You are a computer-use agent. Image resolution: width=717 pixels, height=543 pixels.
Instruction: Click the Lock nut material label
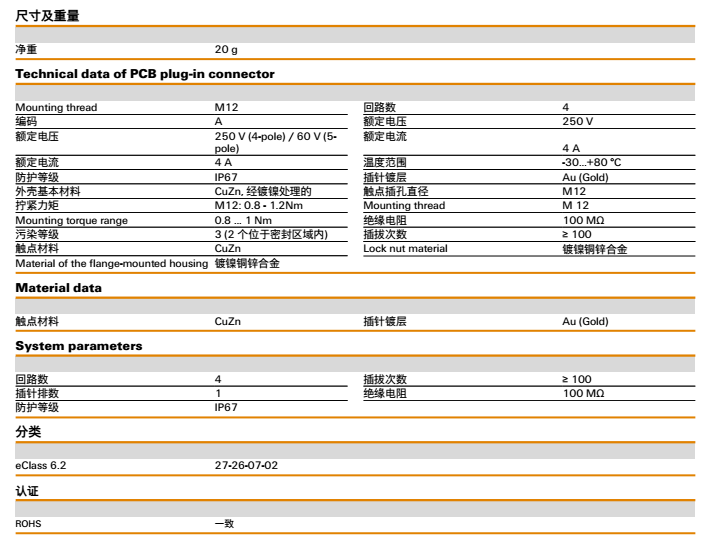coord(405,248)
